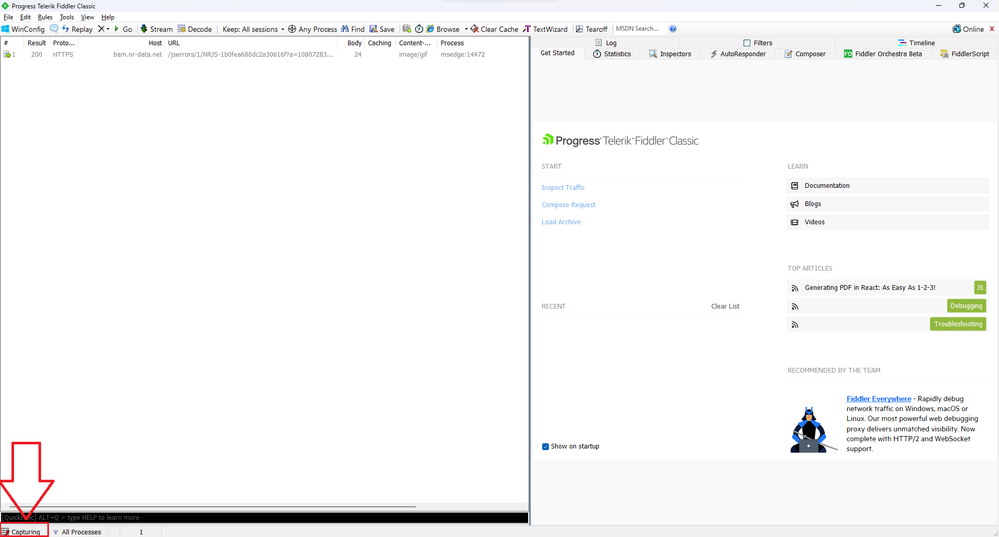The width and height of the screenshot is (999, 537).
Task: Click the green Troubleshooting tag
Action: (x=958, y=324)
